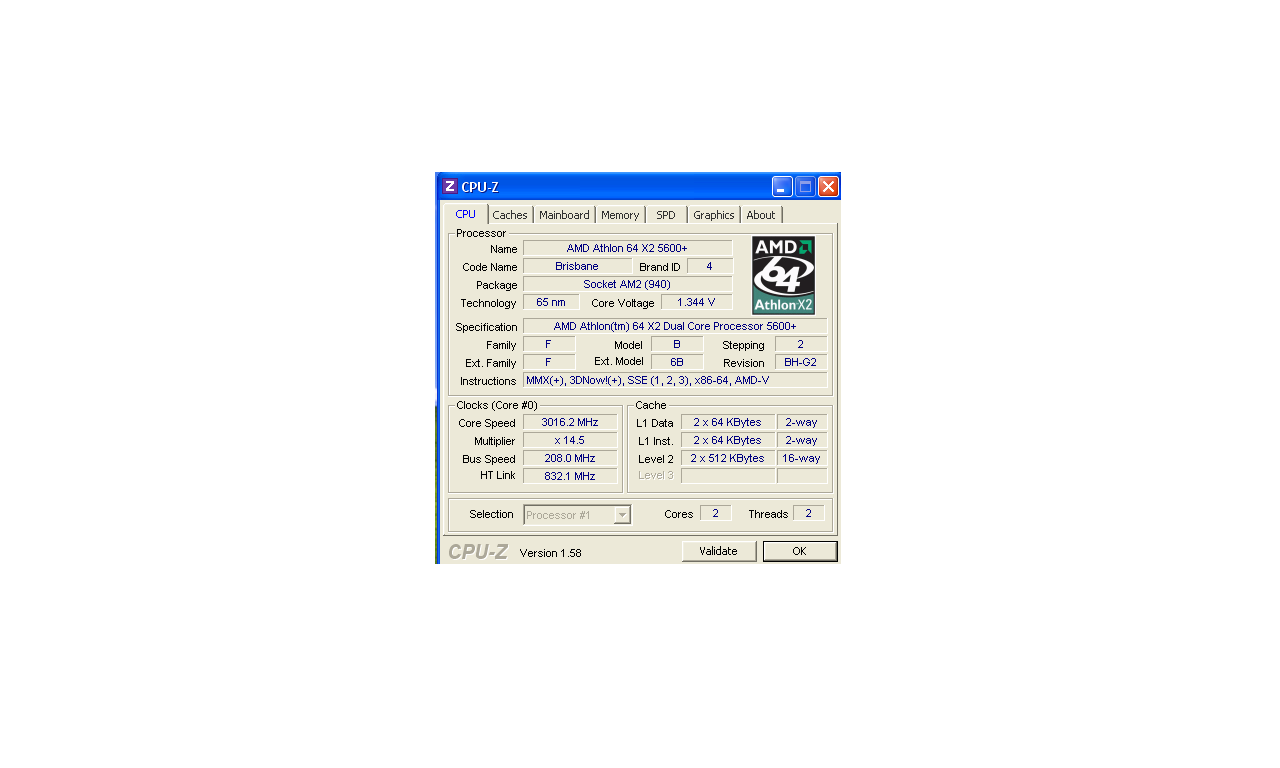Click the L1 Data size 2 x 64 KBytes
This screenshot has height=768, width=1280.
pos(727,422)
